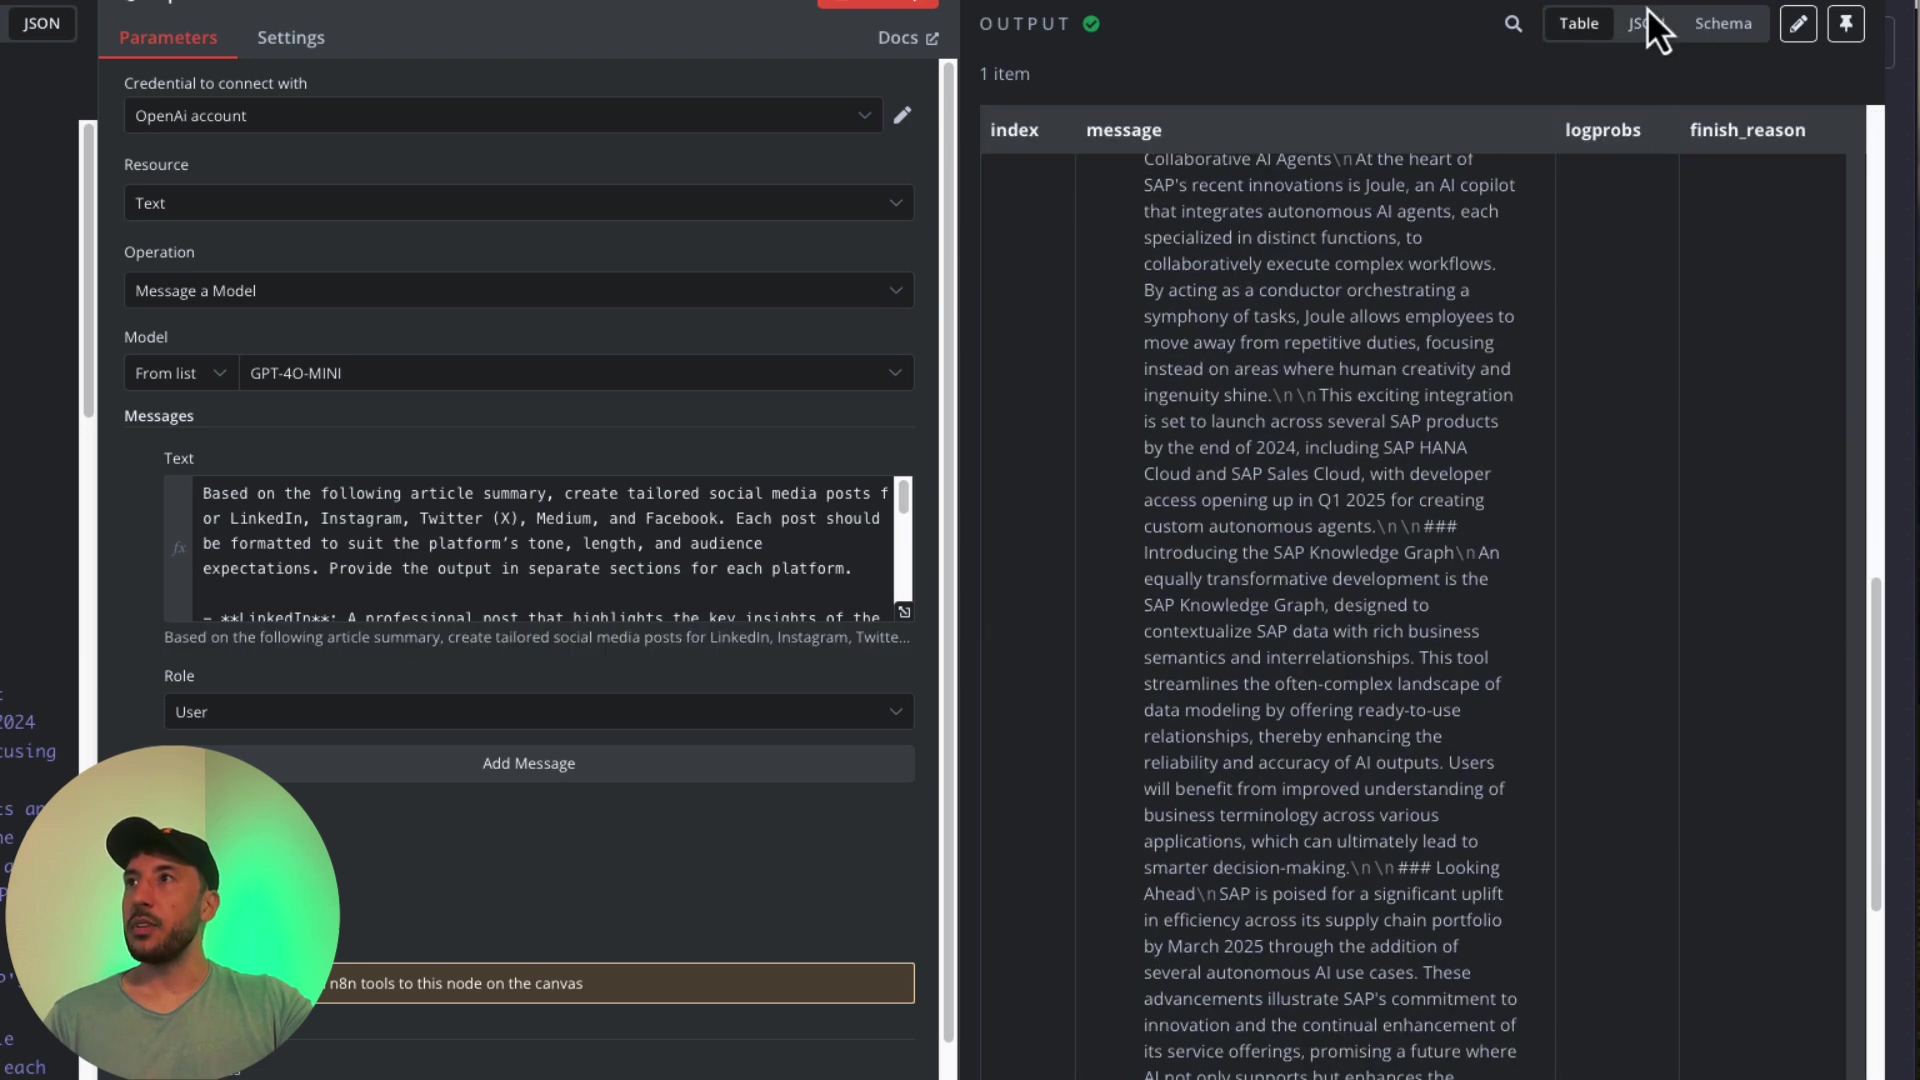Click the Add Message button
This screenshot has height=1080, width=1920.
(529, 764)
